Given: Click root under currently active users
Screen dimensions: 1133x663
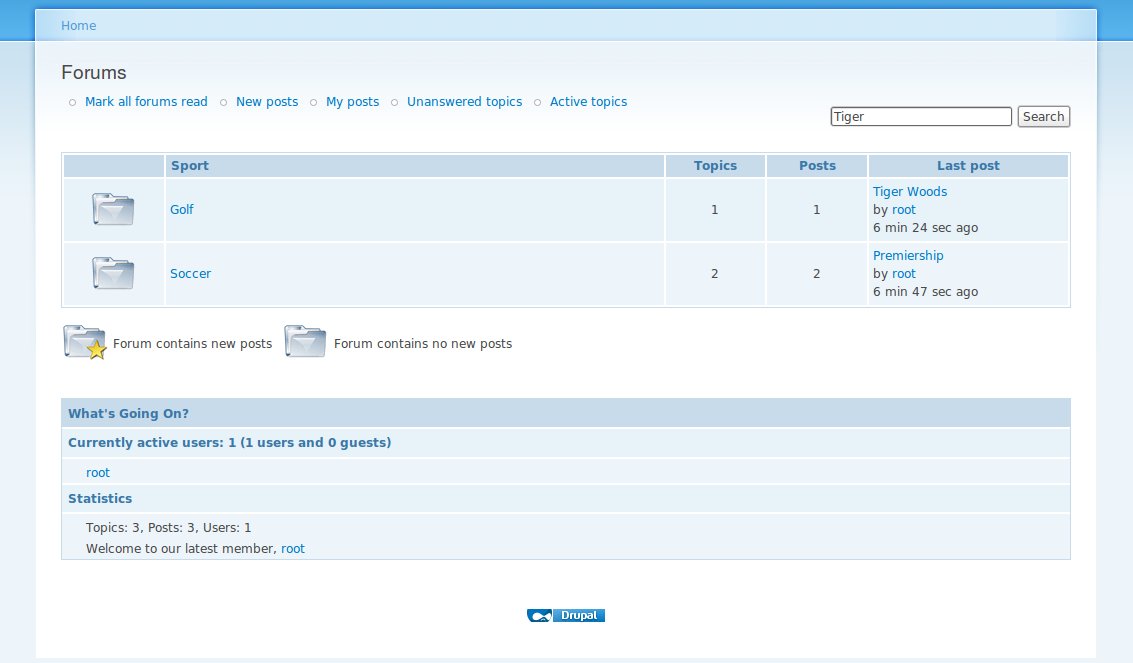Looking at the screenshot, I should pos(98,473).
